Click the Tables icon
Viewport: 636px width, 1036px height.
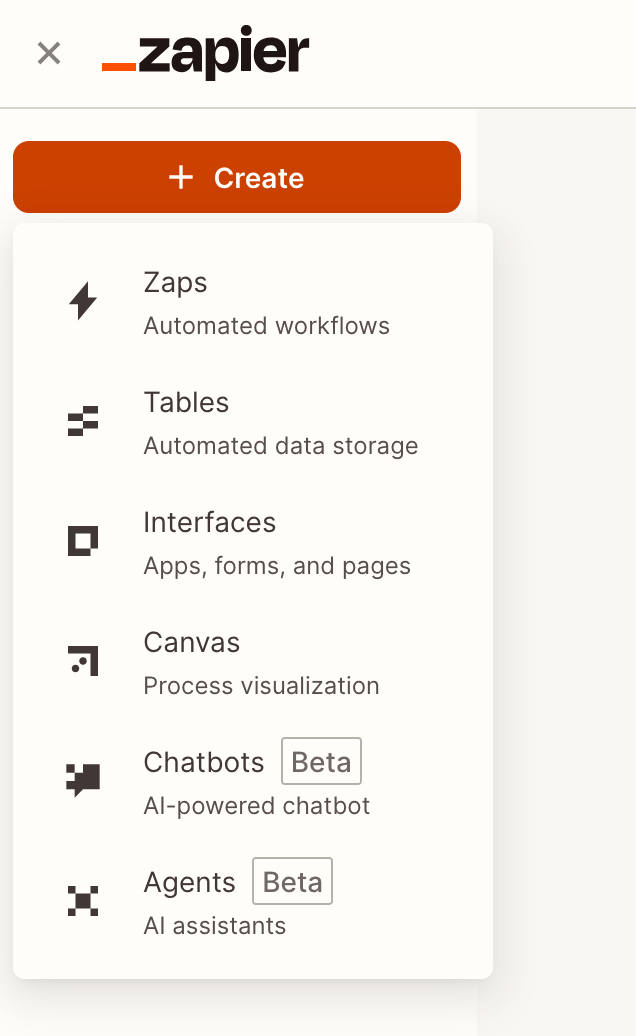pos(83,421)
